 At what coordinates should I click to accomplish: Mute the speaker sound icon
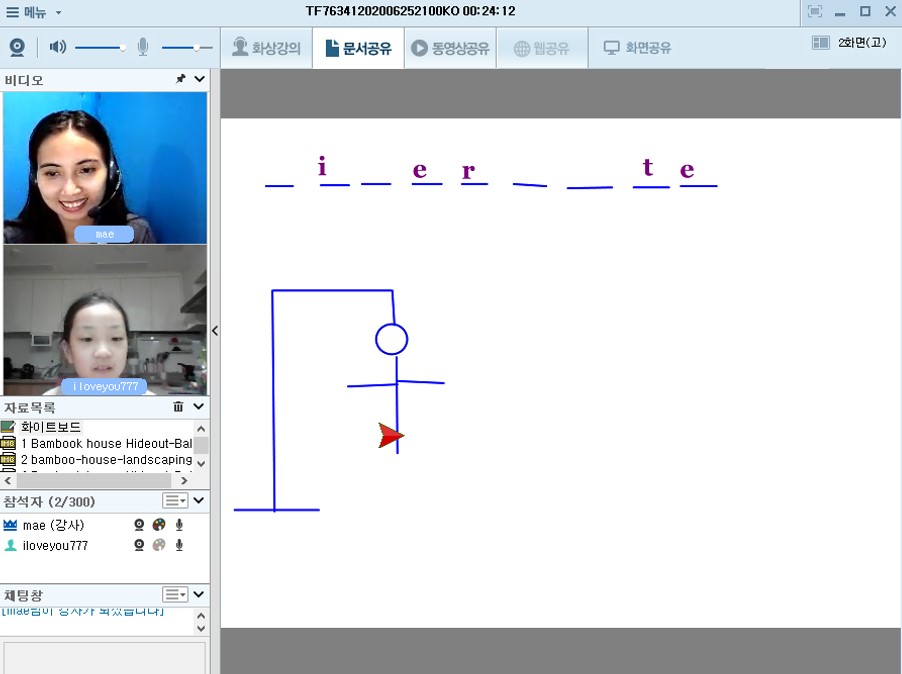click(x=58, y=47)
